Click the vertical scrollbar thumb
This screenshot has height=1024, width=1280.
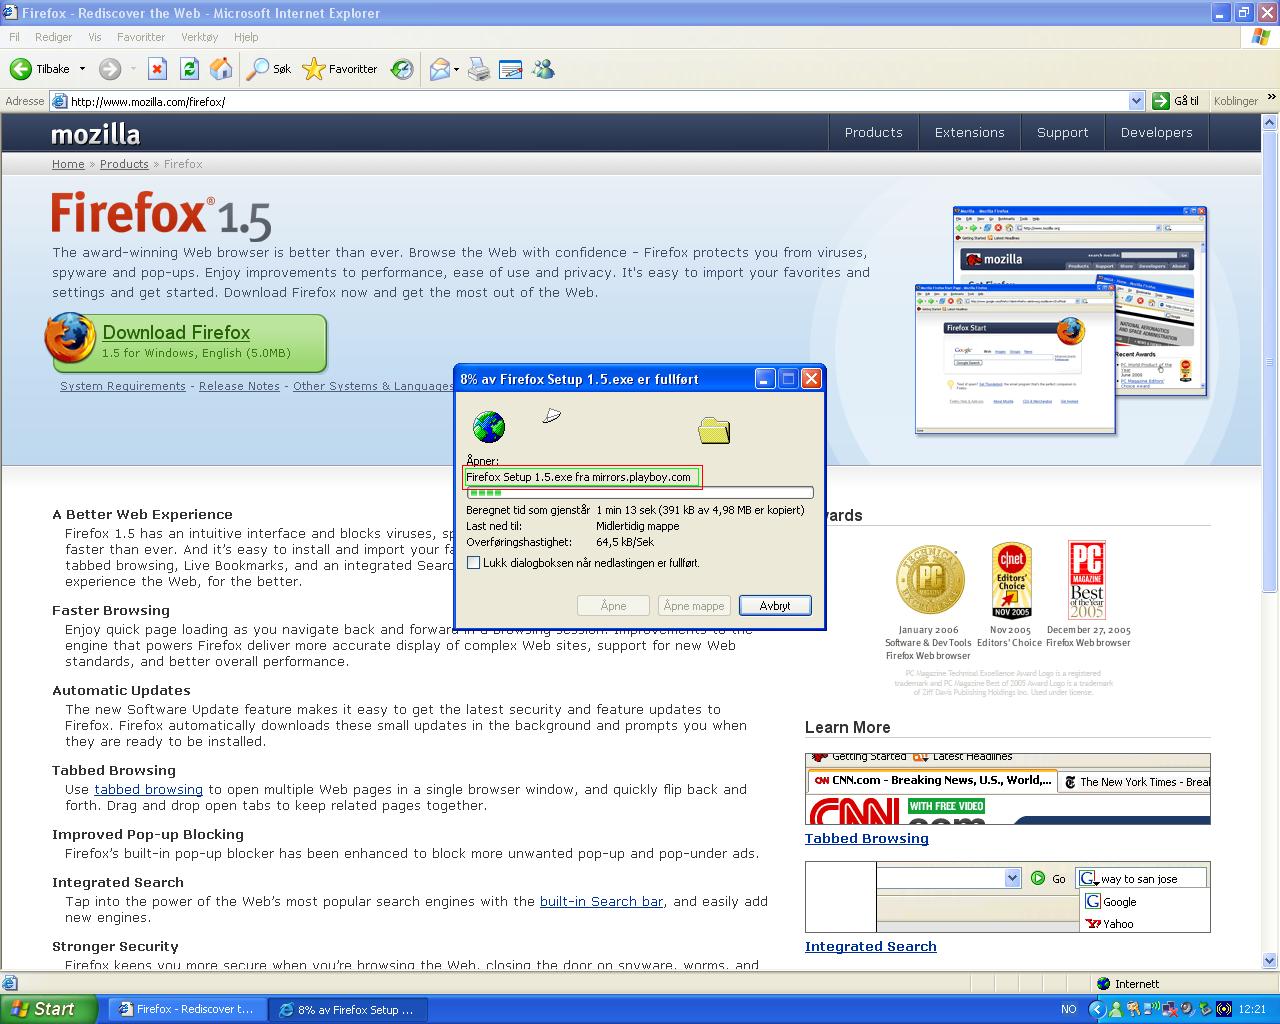(1270, 360)
